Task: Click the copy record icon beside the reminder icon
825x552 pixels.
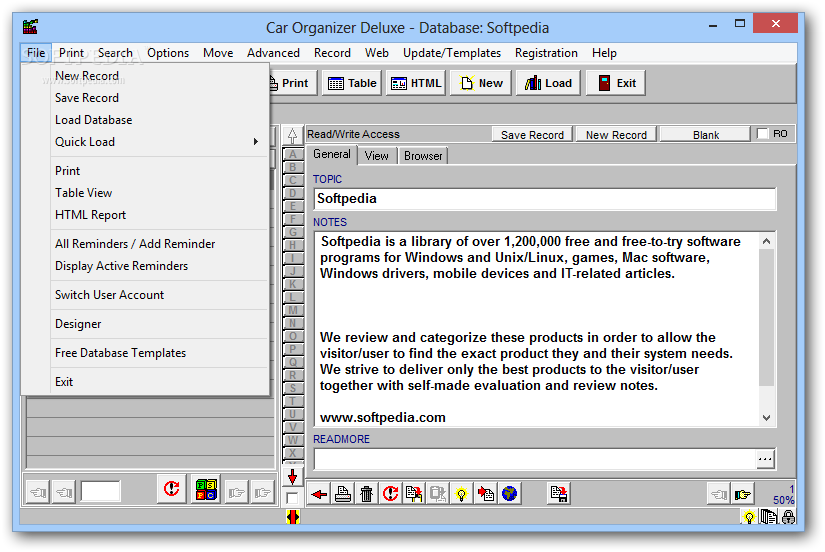Action: (414, 494)
